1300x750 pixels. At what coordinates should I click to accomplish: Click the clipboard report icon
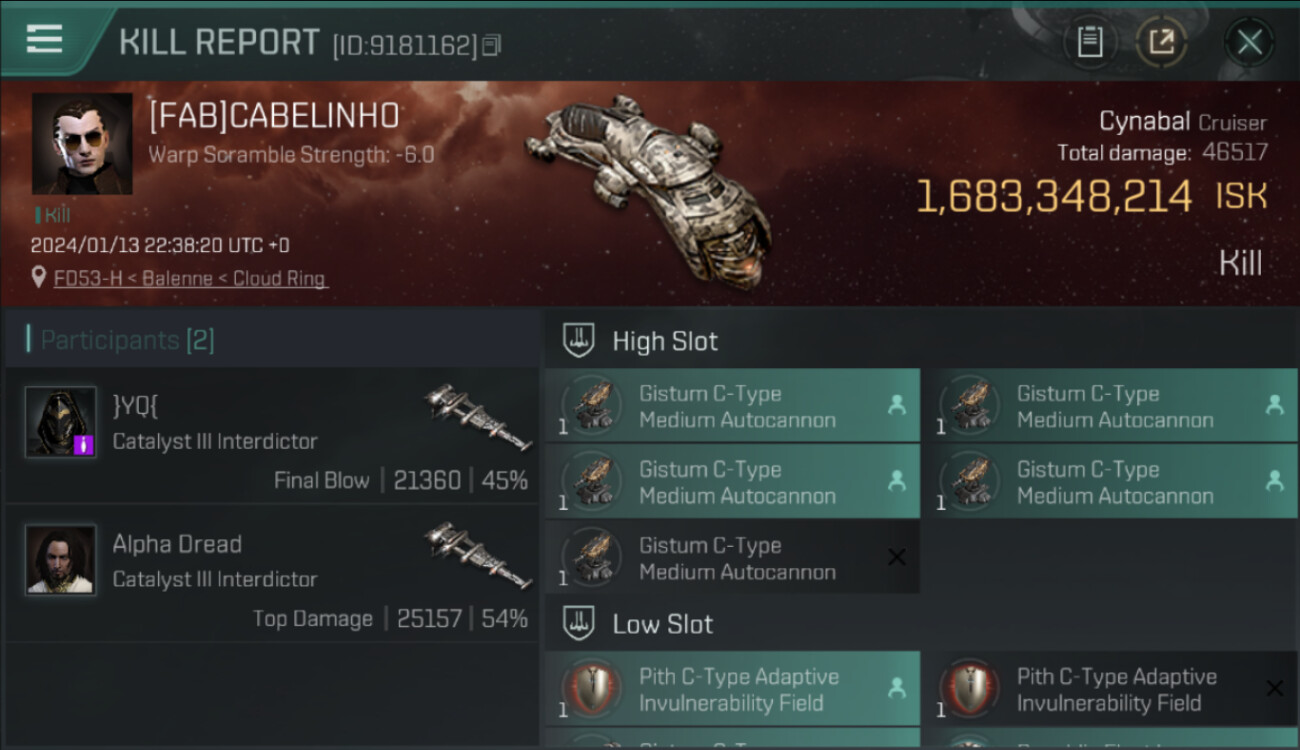[1089, 42]
